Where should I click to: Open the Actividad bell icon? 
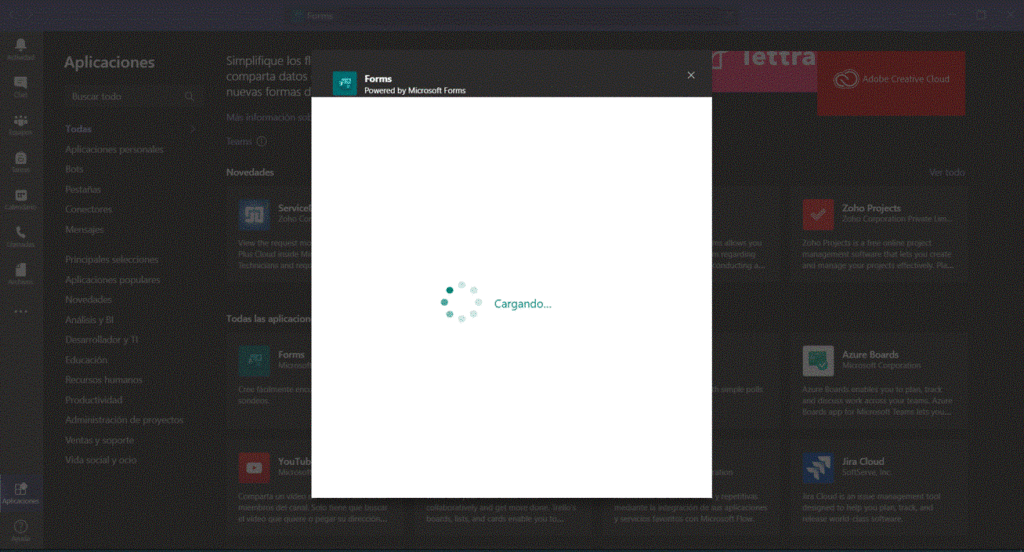[20, 47]
